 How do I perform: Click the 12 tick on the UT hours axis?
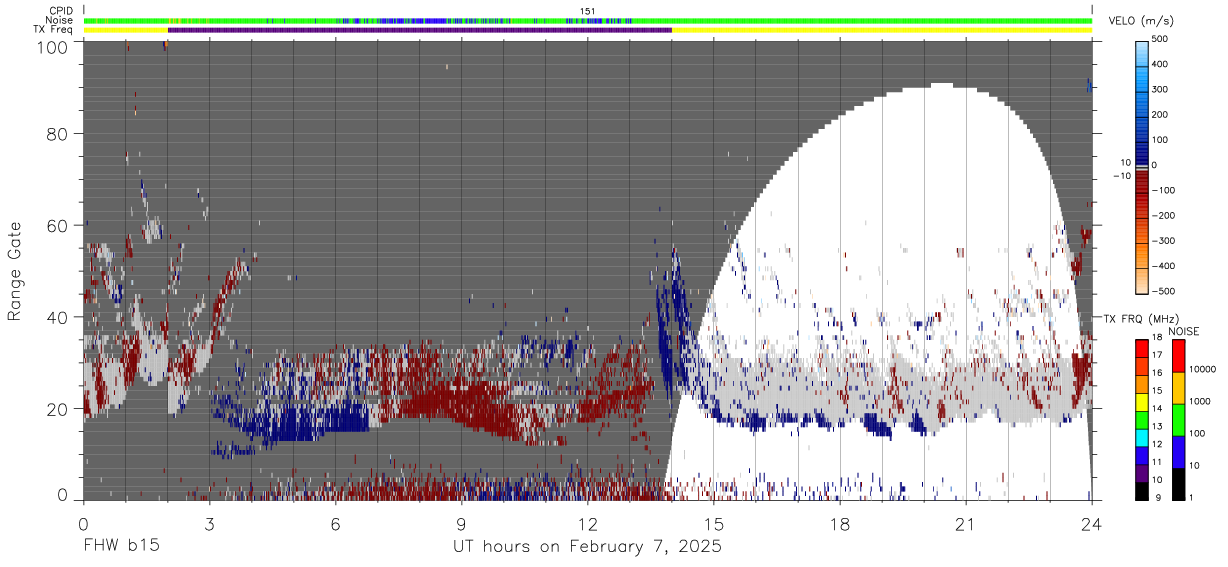point(587,524)
